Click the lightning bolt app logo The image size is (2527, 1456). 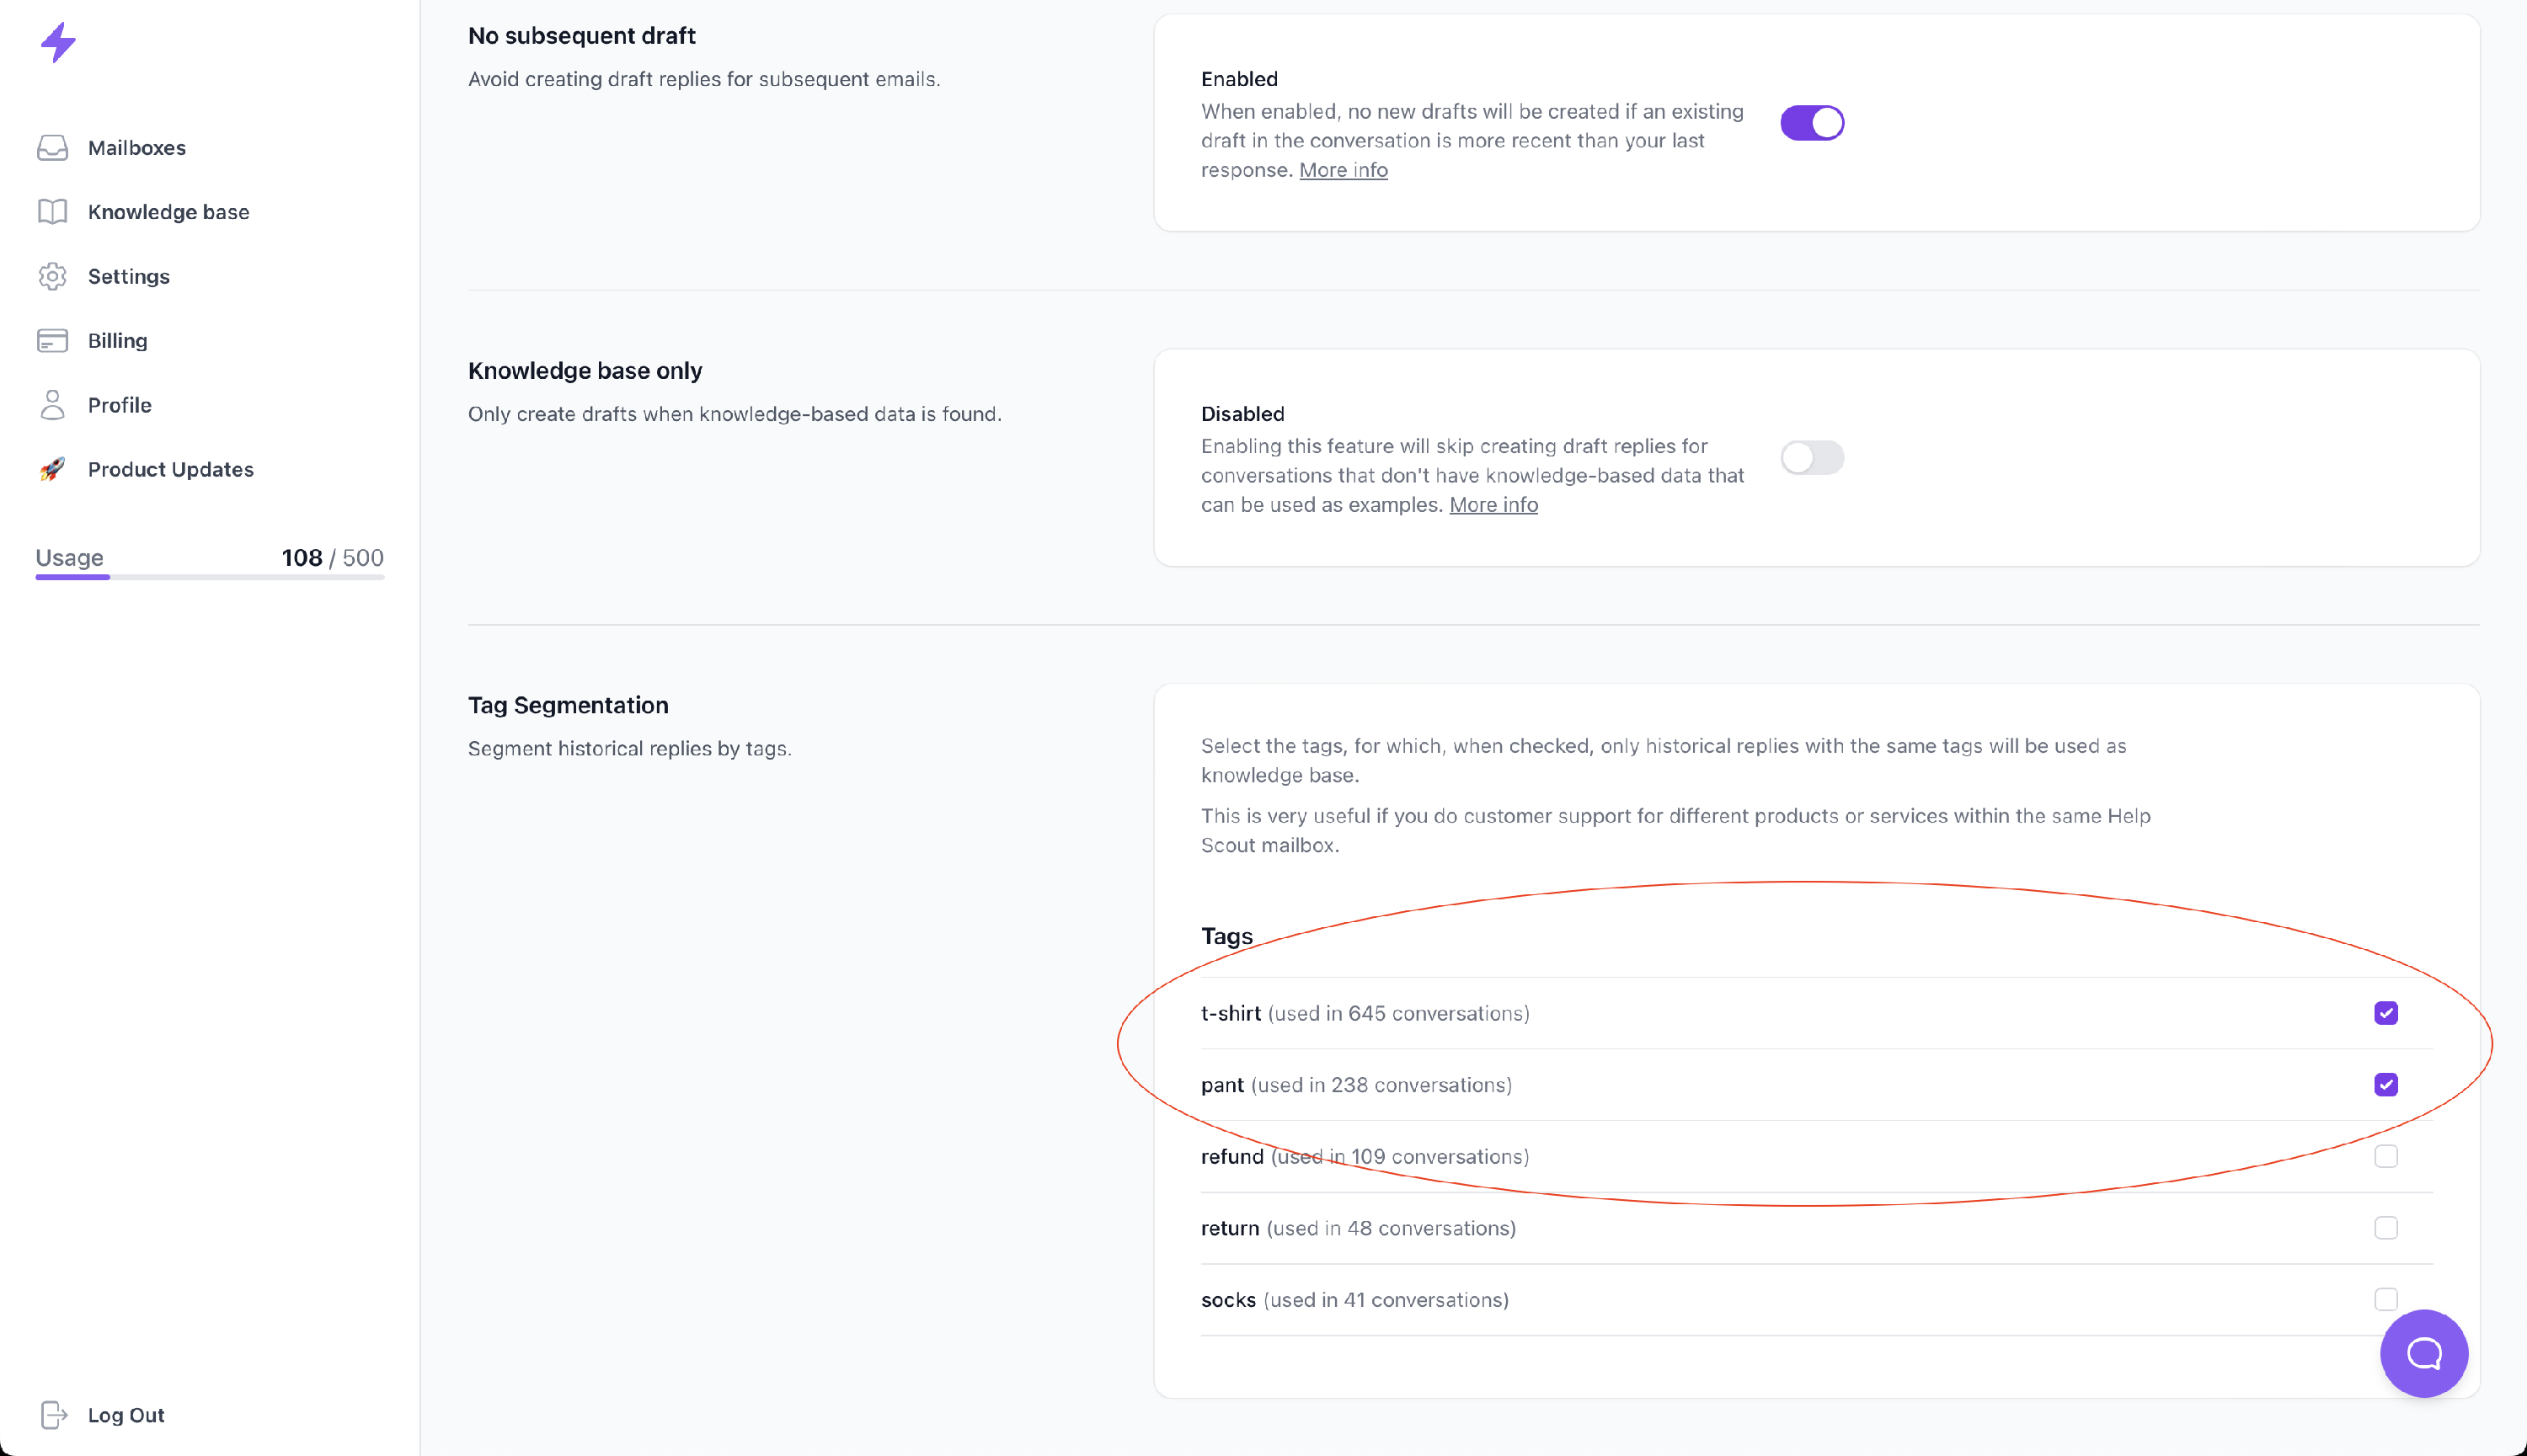tap(58, 42)
